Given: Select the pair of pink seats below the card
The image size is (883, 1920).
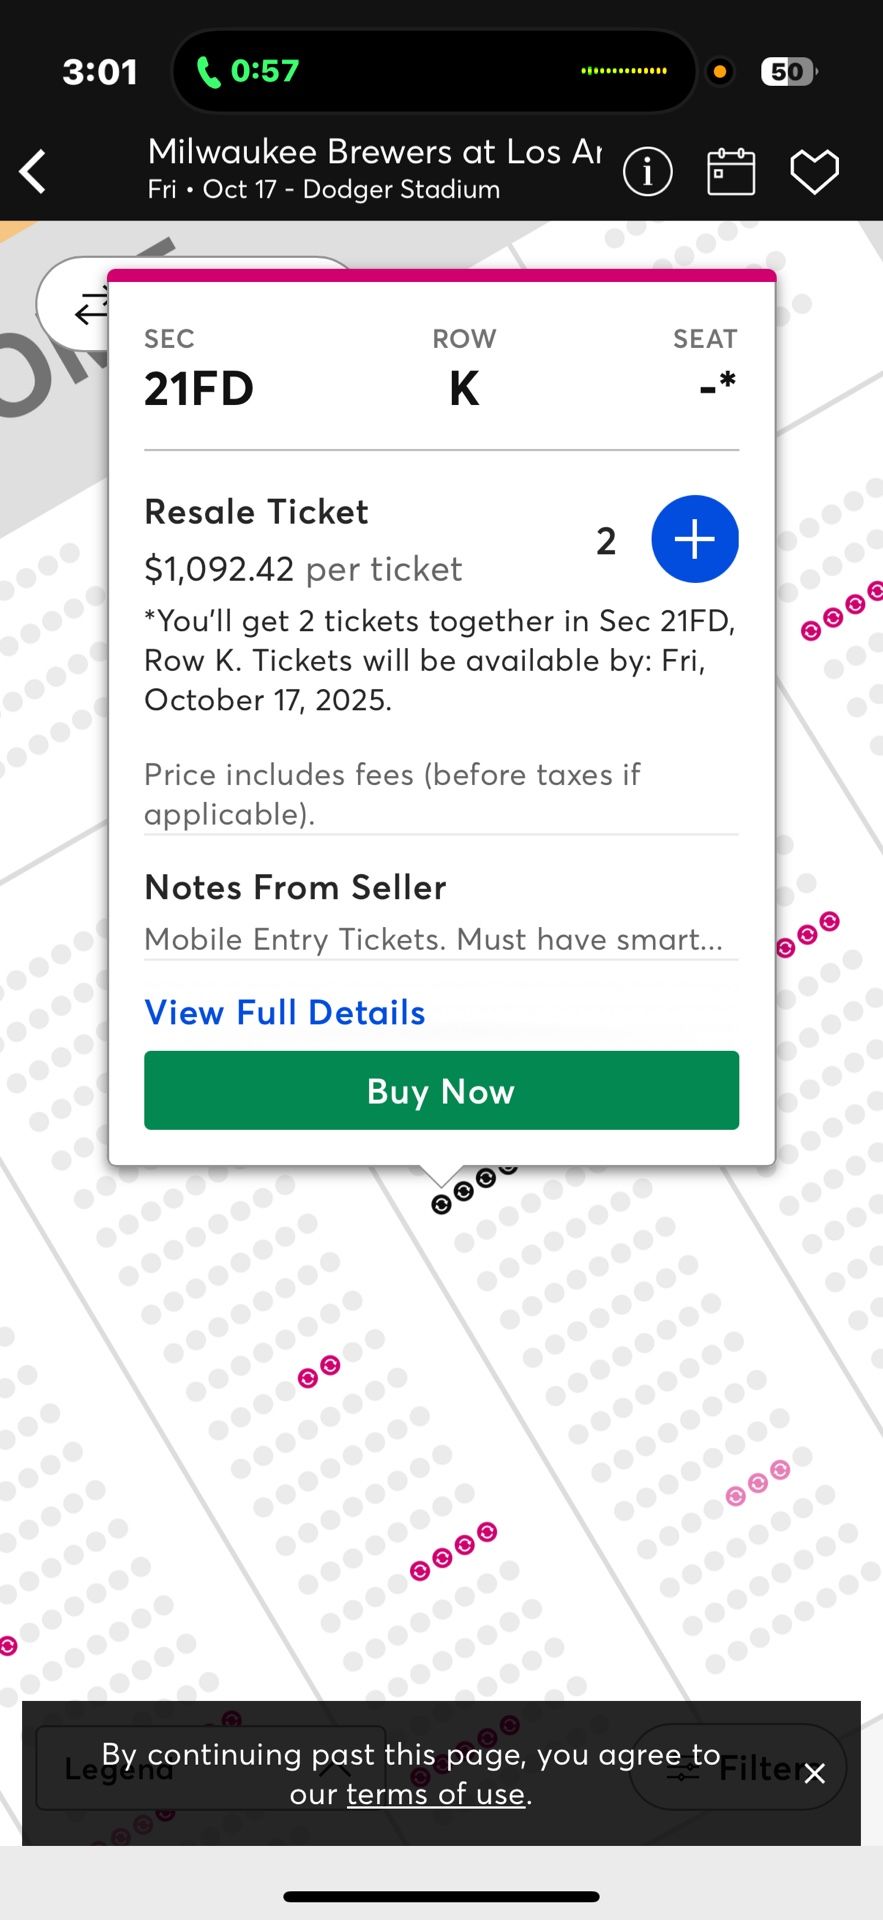Looking at the screenshot, I should [319, 1372].
